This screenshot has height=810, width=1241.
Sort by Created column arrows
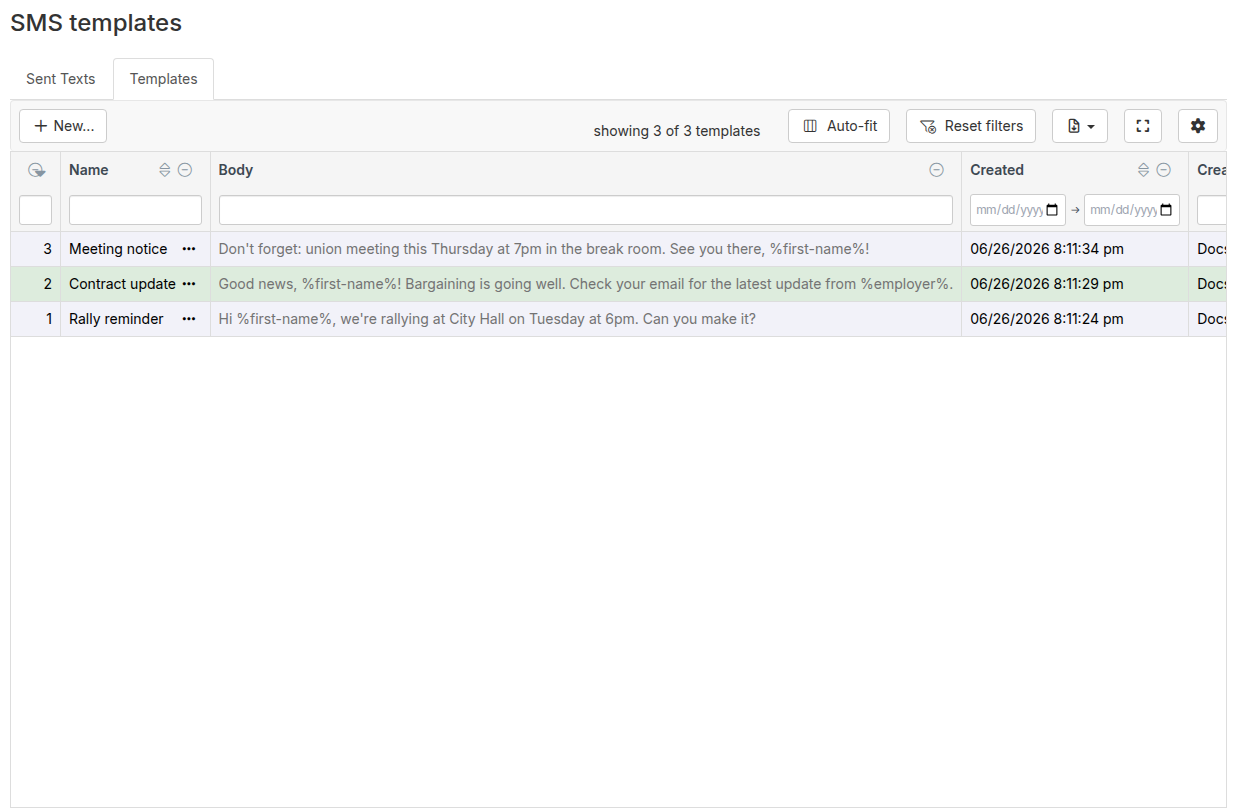tap(1144, 170)
